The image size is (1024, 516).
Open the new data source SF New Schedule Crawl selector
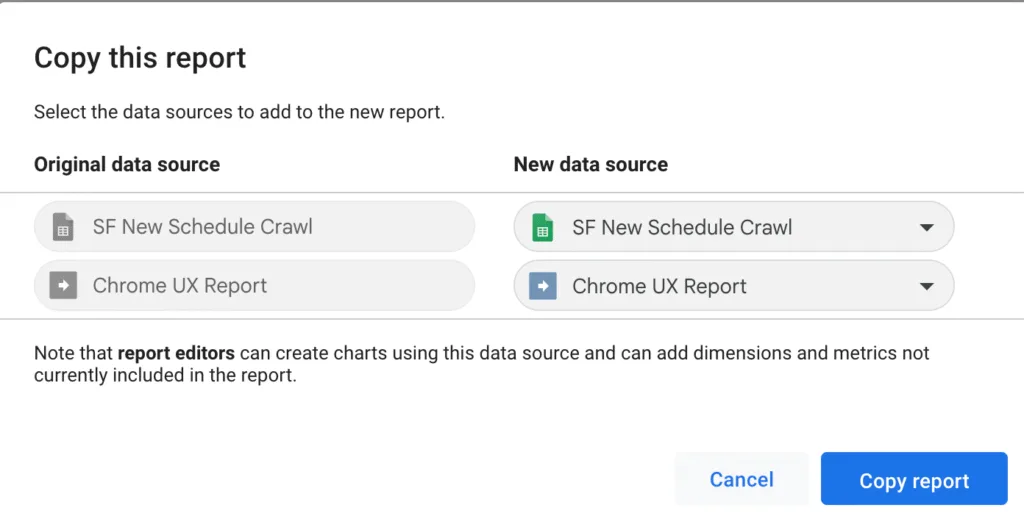[x=733, y=227]
